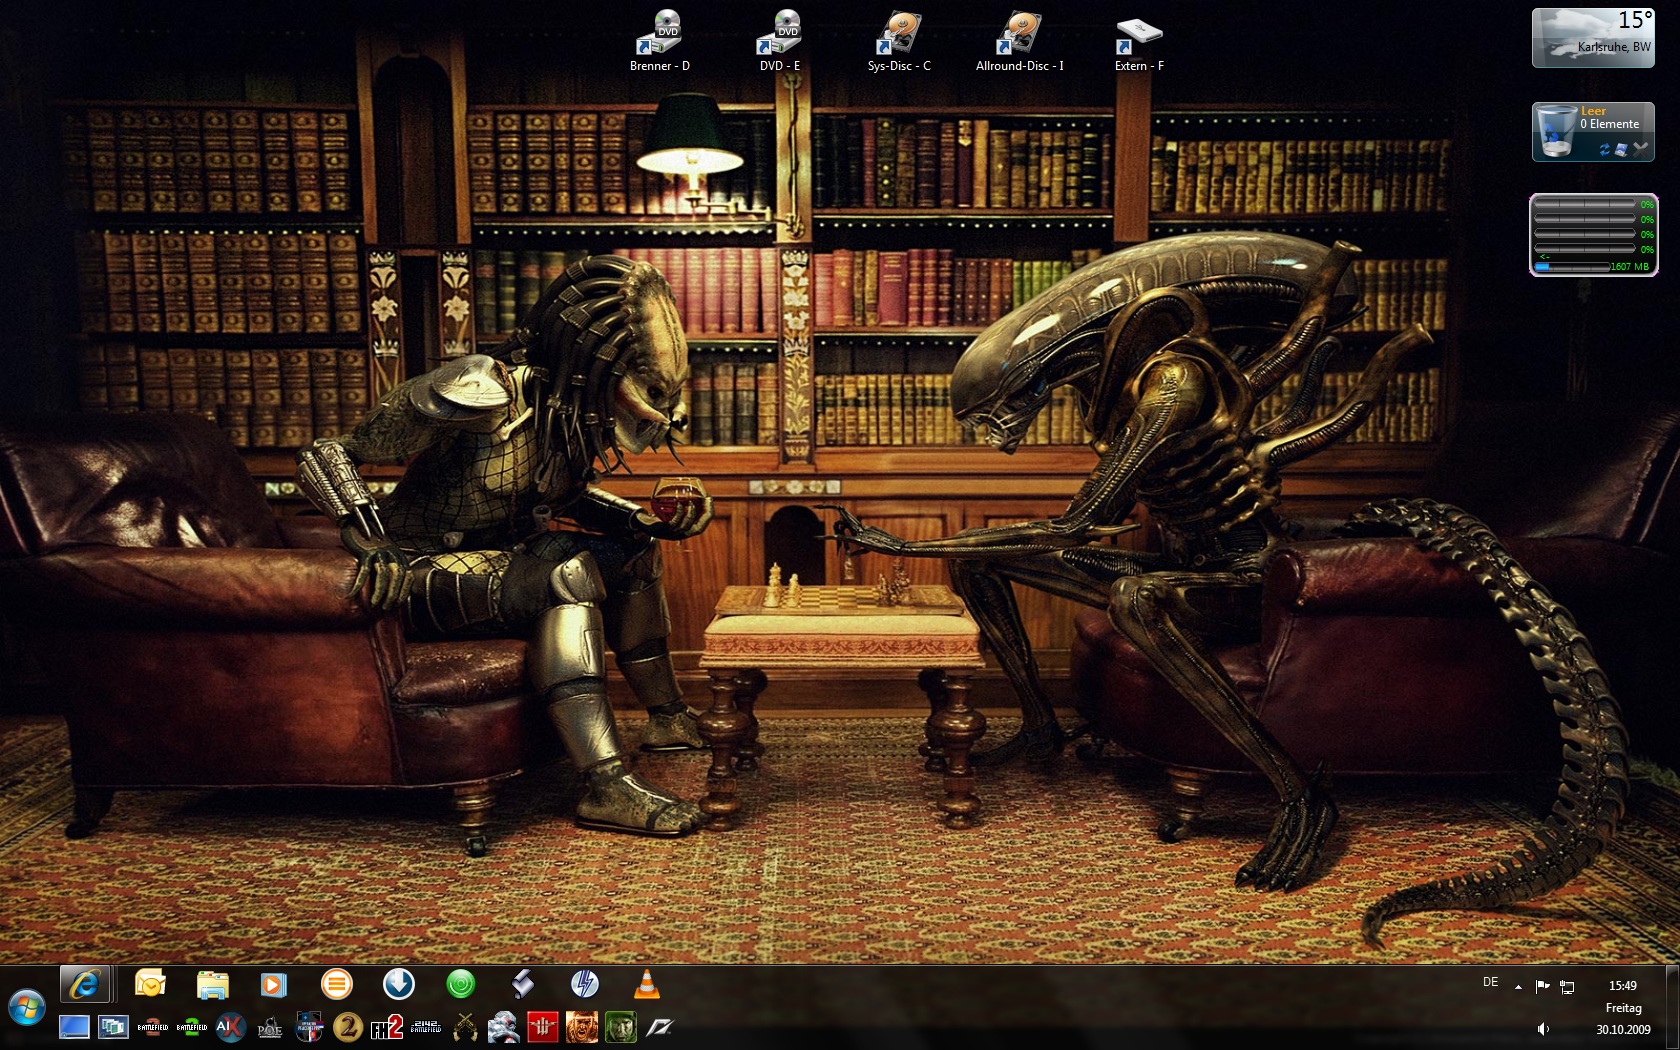Click the Switch between windows quick launch icon

tap(113, 1027)
